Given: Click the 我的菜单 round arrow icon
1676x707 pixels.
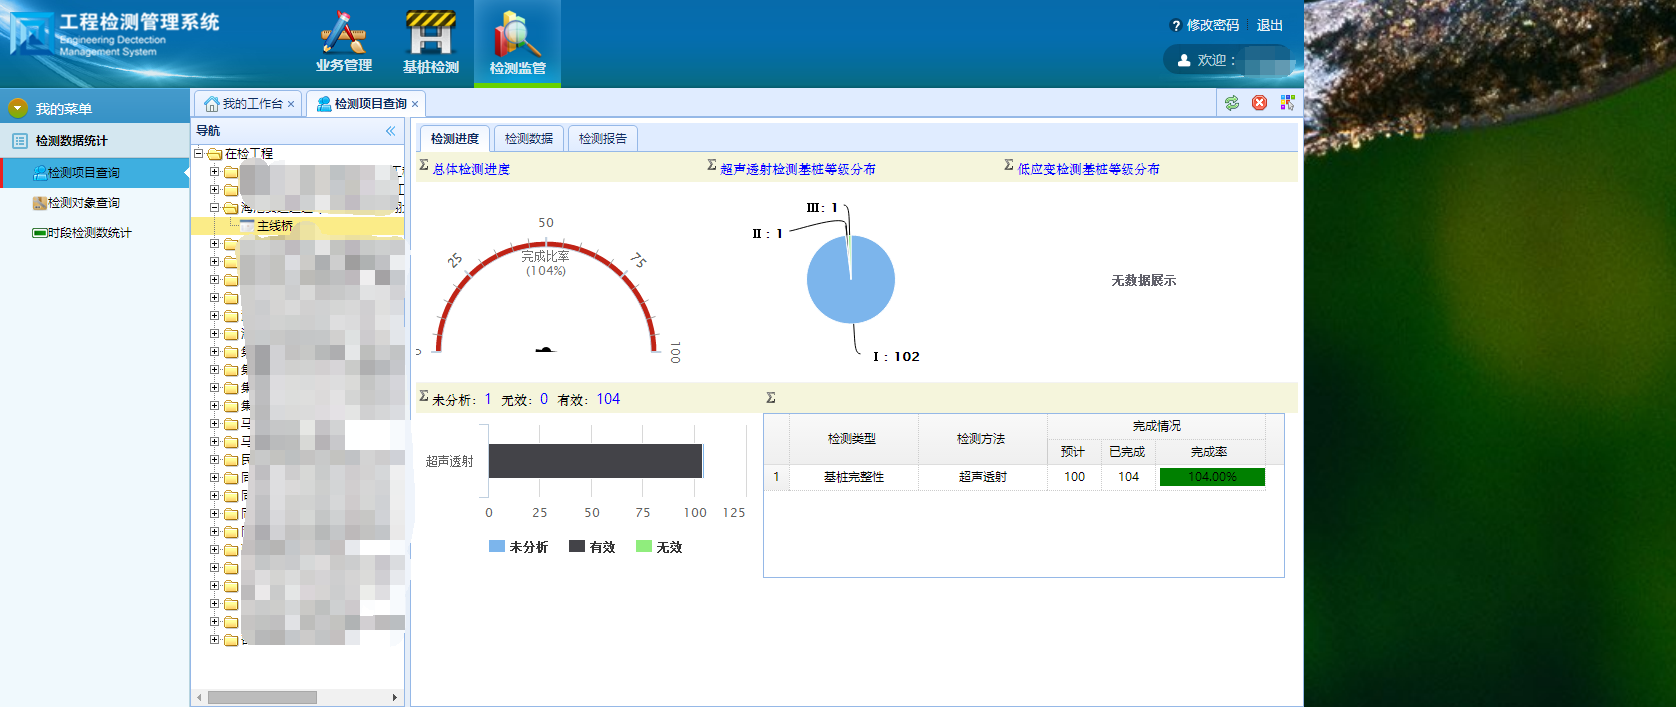Looking at the screenshot, I should pyautogui.click(x=18, y=108).
